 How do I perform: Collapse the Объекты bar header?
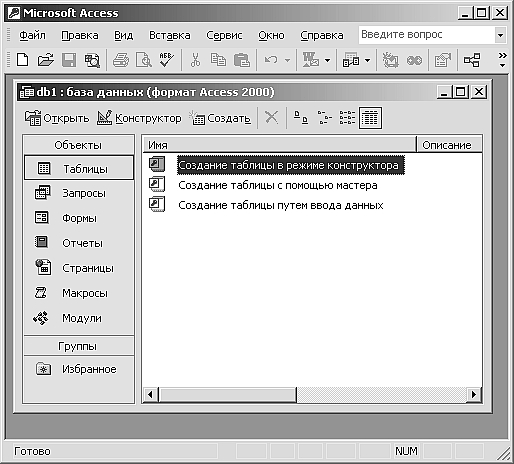pos(78,145)
